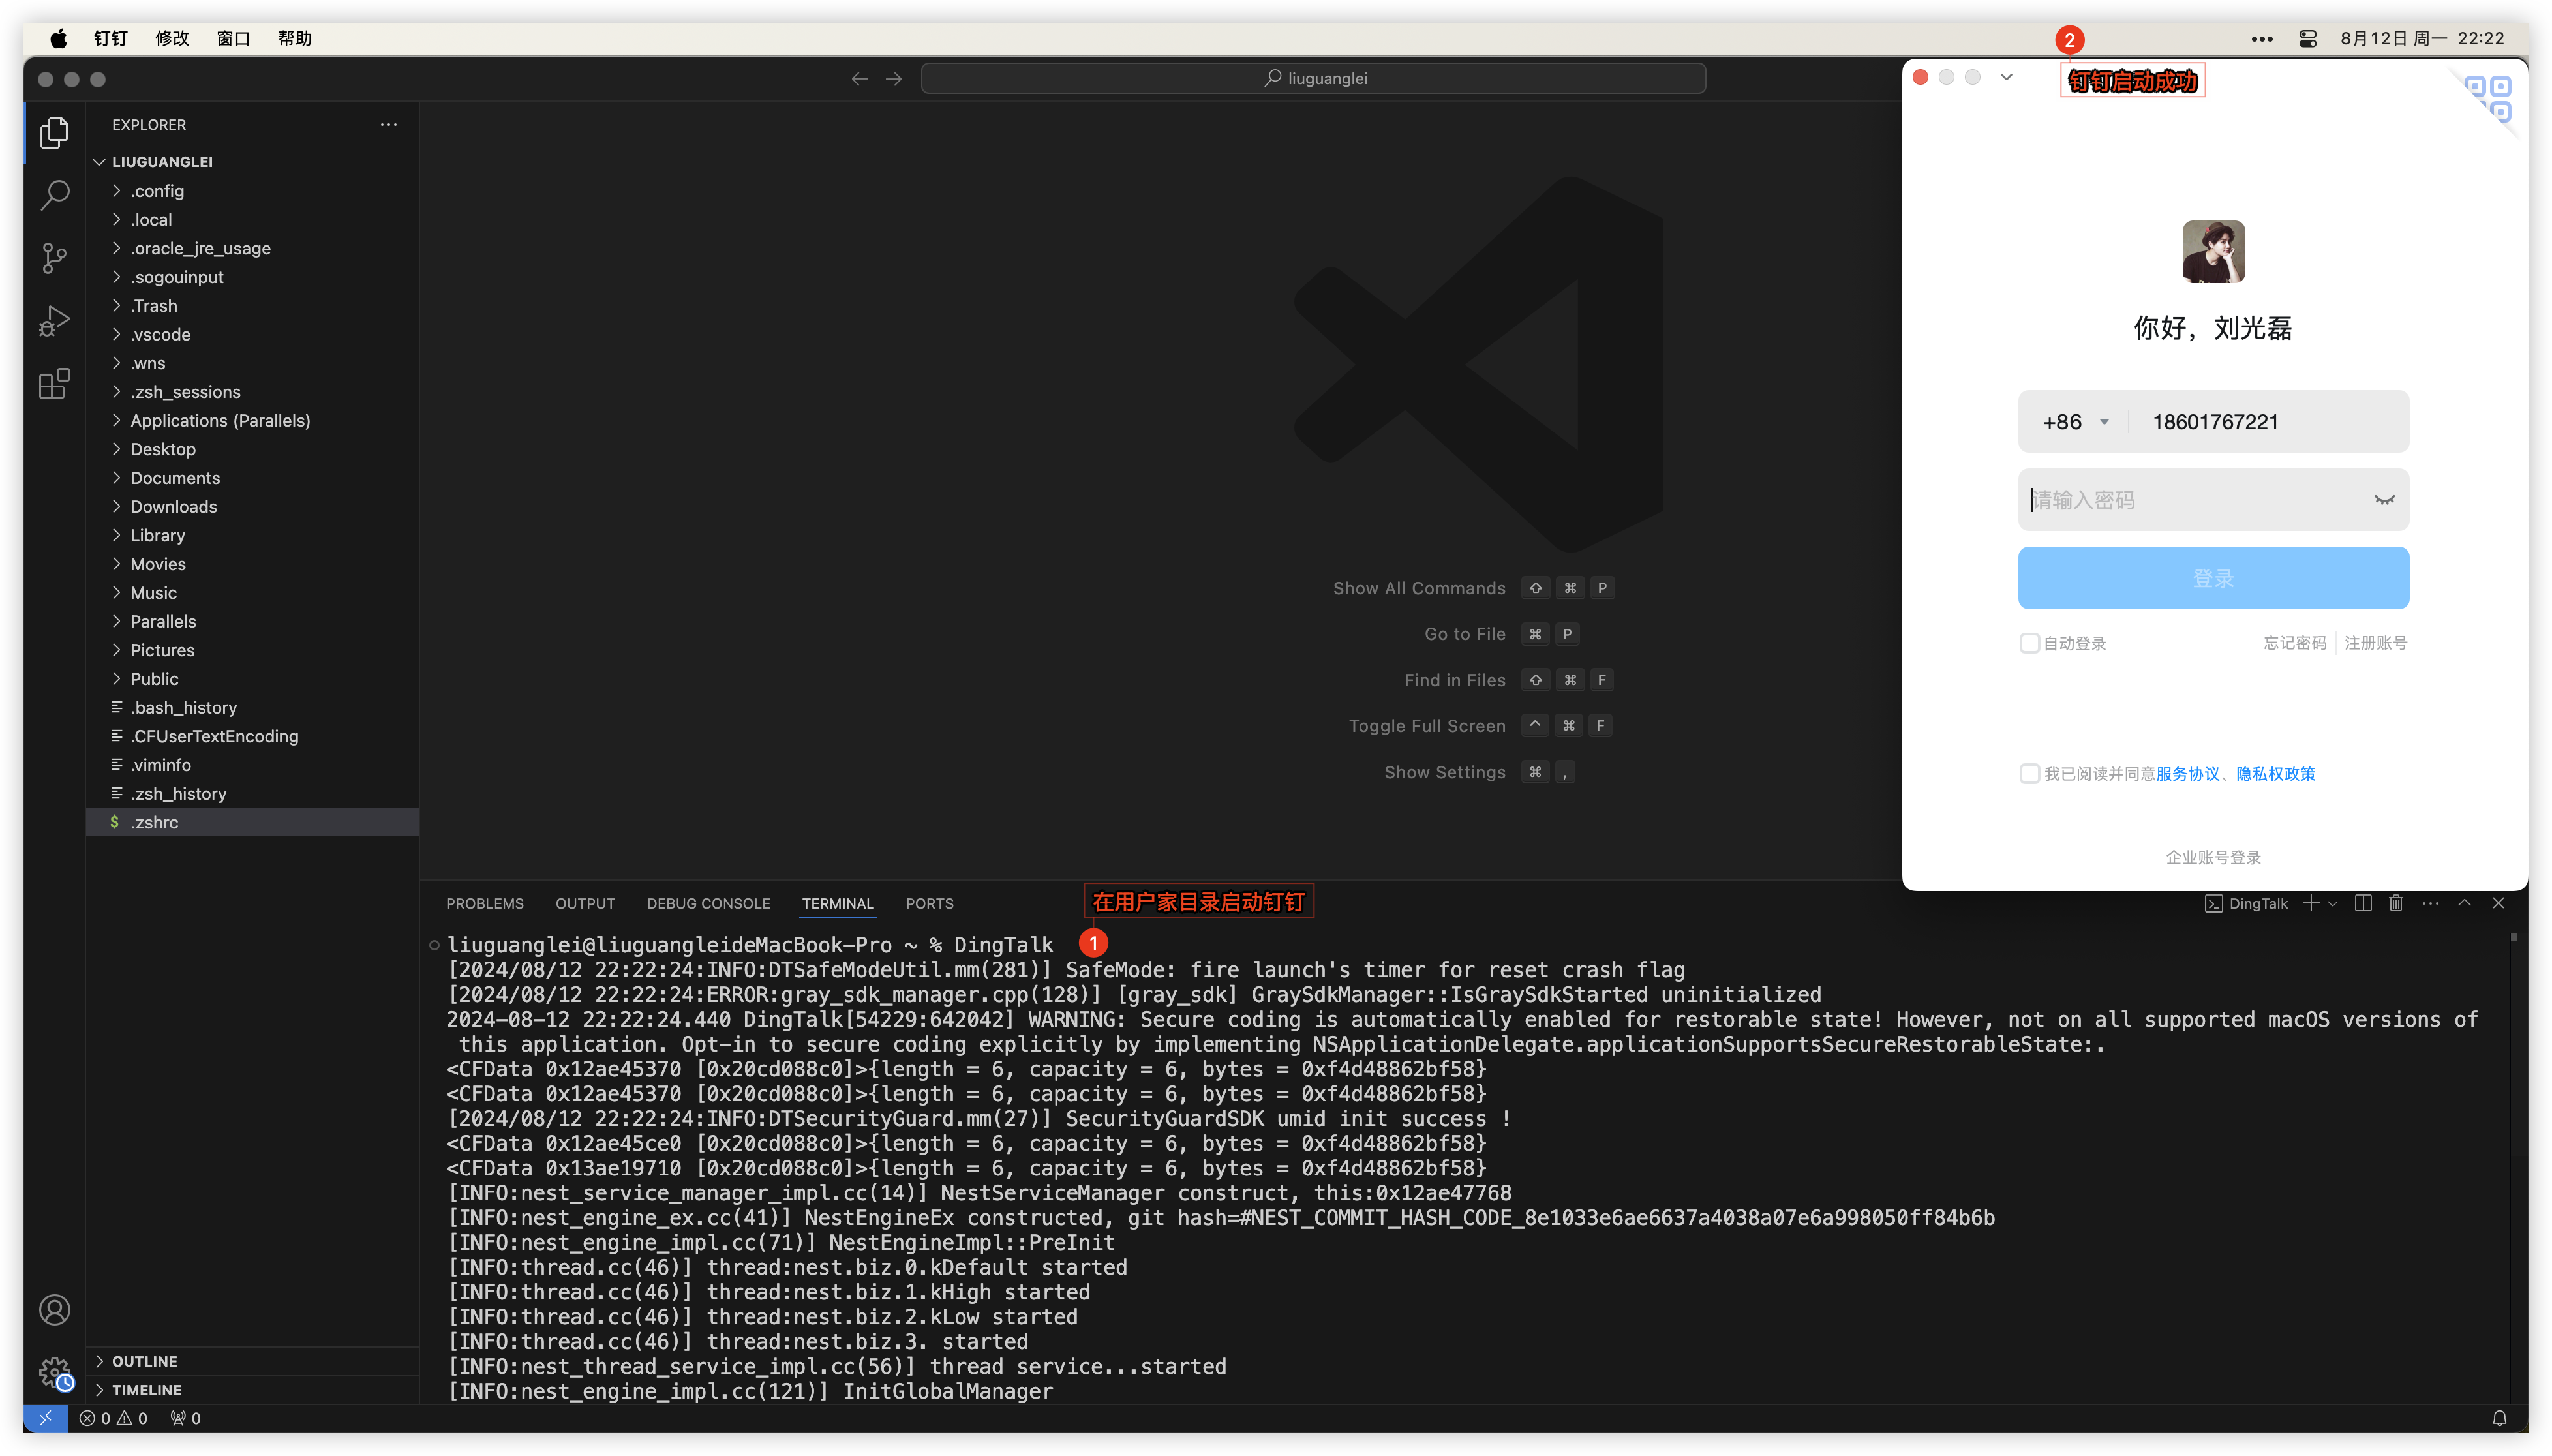Open the Source Control view
The height and width of the screenshot is (1456, 2552).
54,258
